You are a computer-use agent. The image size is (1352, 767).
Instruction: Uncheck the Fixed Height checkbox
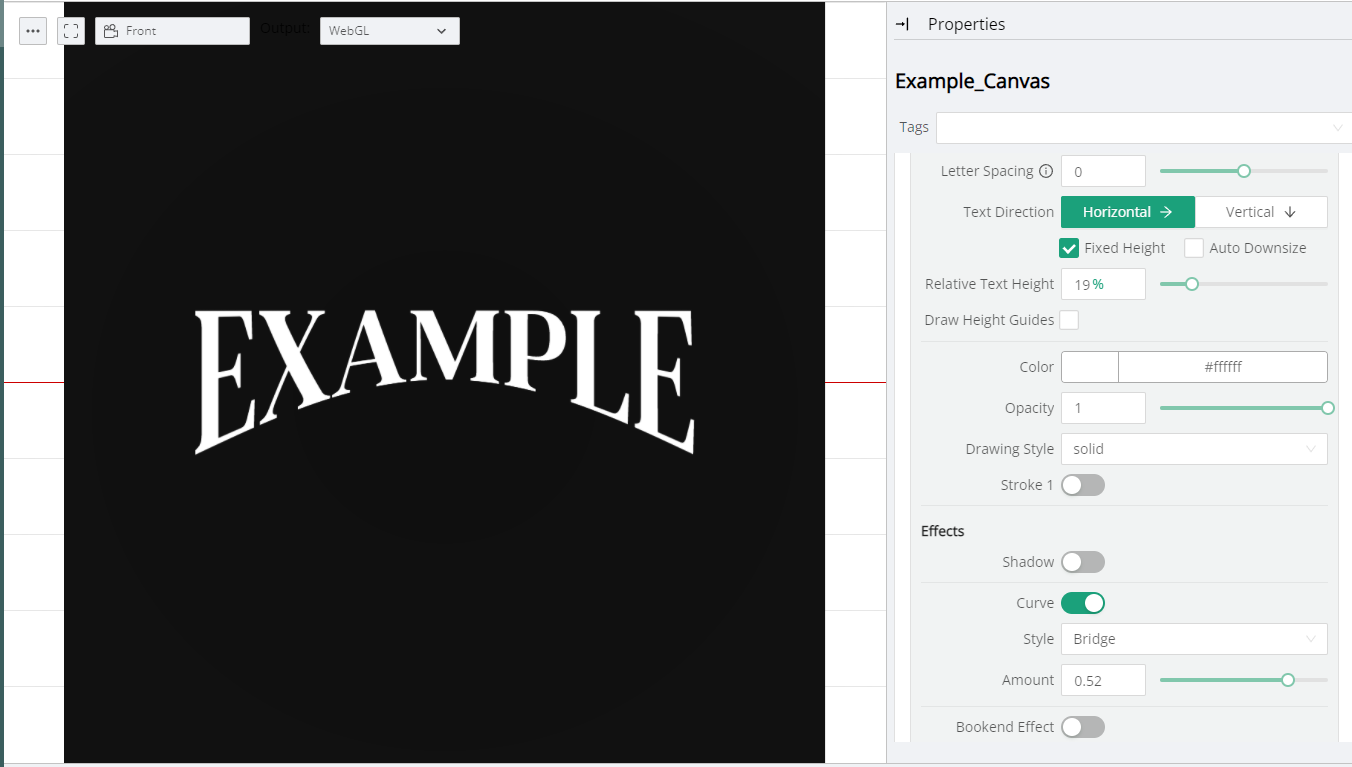[x=1069, y=248]
